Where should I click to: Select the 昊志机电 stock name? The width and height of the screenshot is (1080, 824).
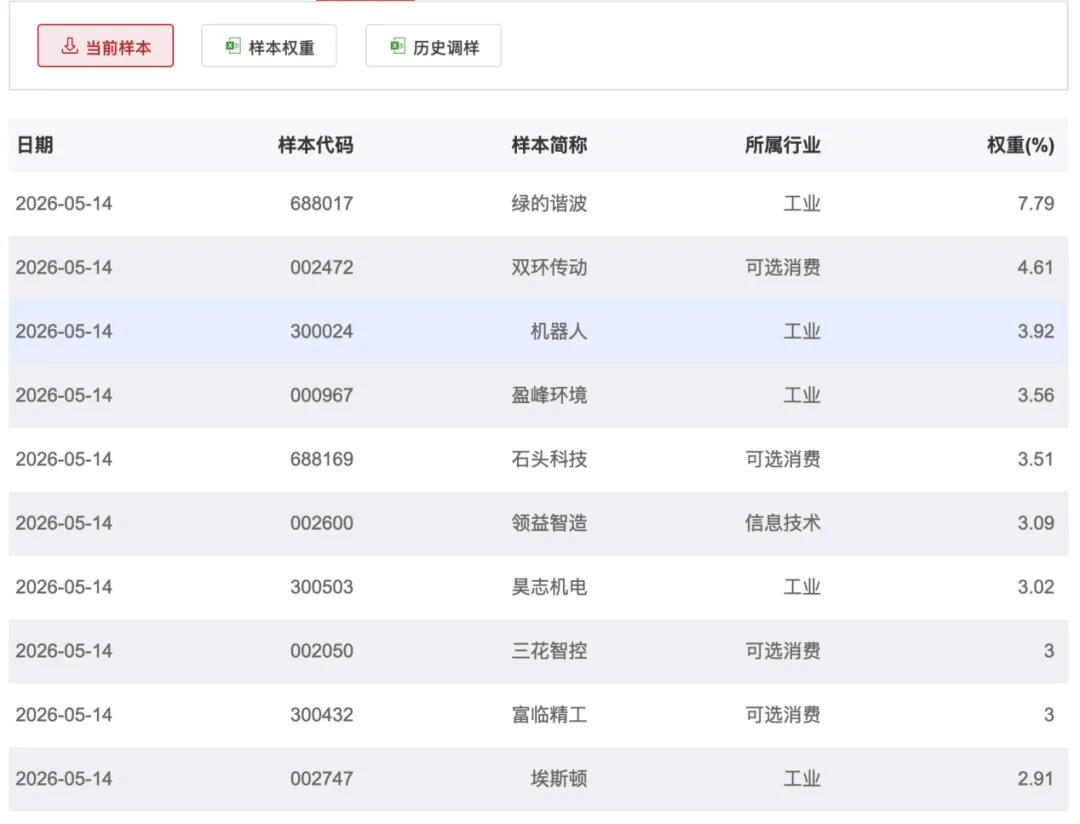pos(549,586)
